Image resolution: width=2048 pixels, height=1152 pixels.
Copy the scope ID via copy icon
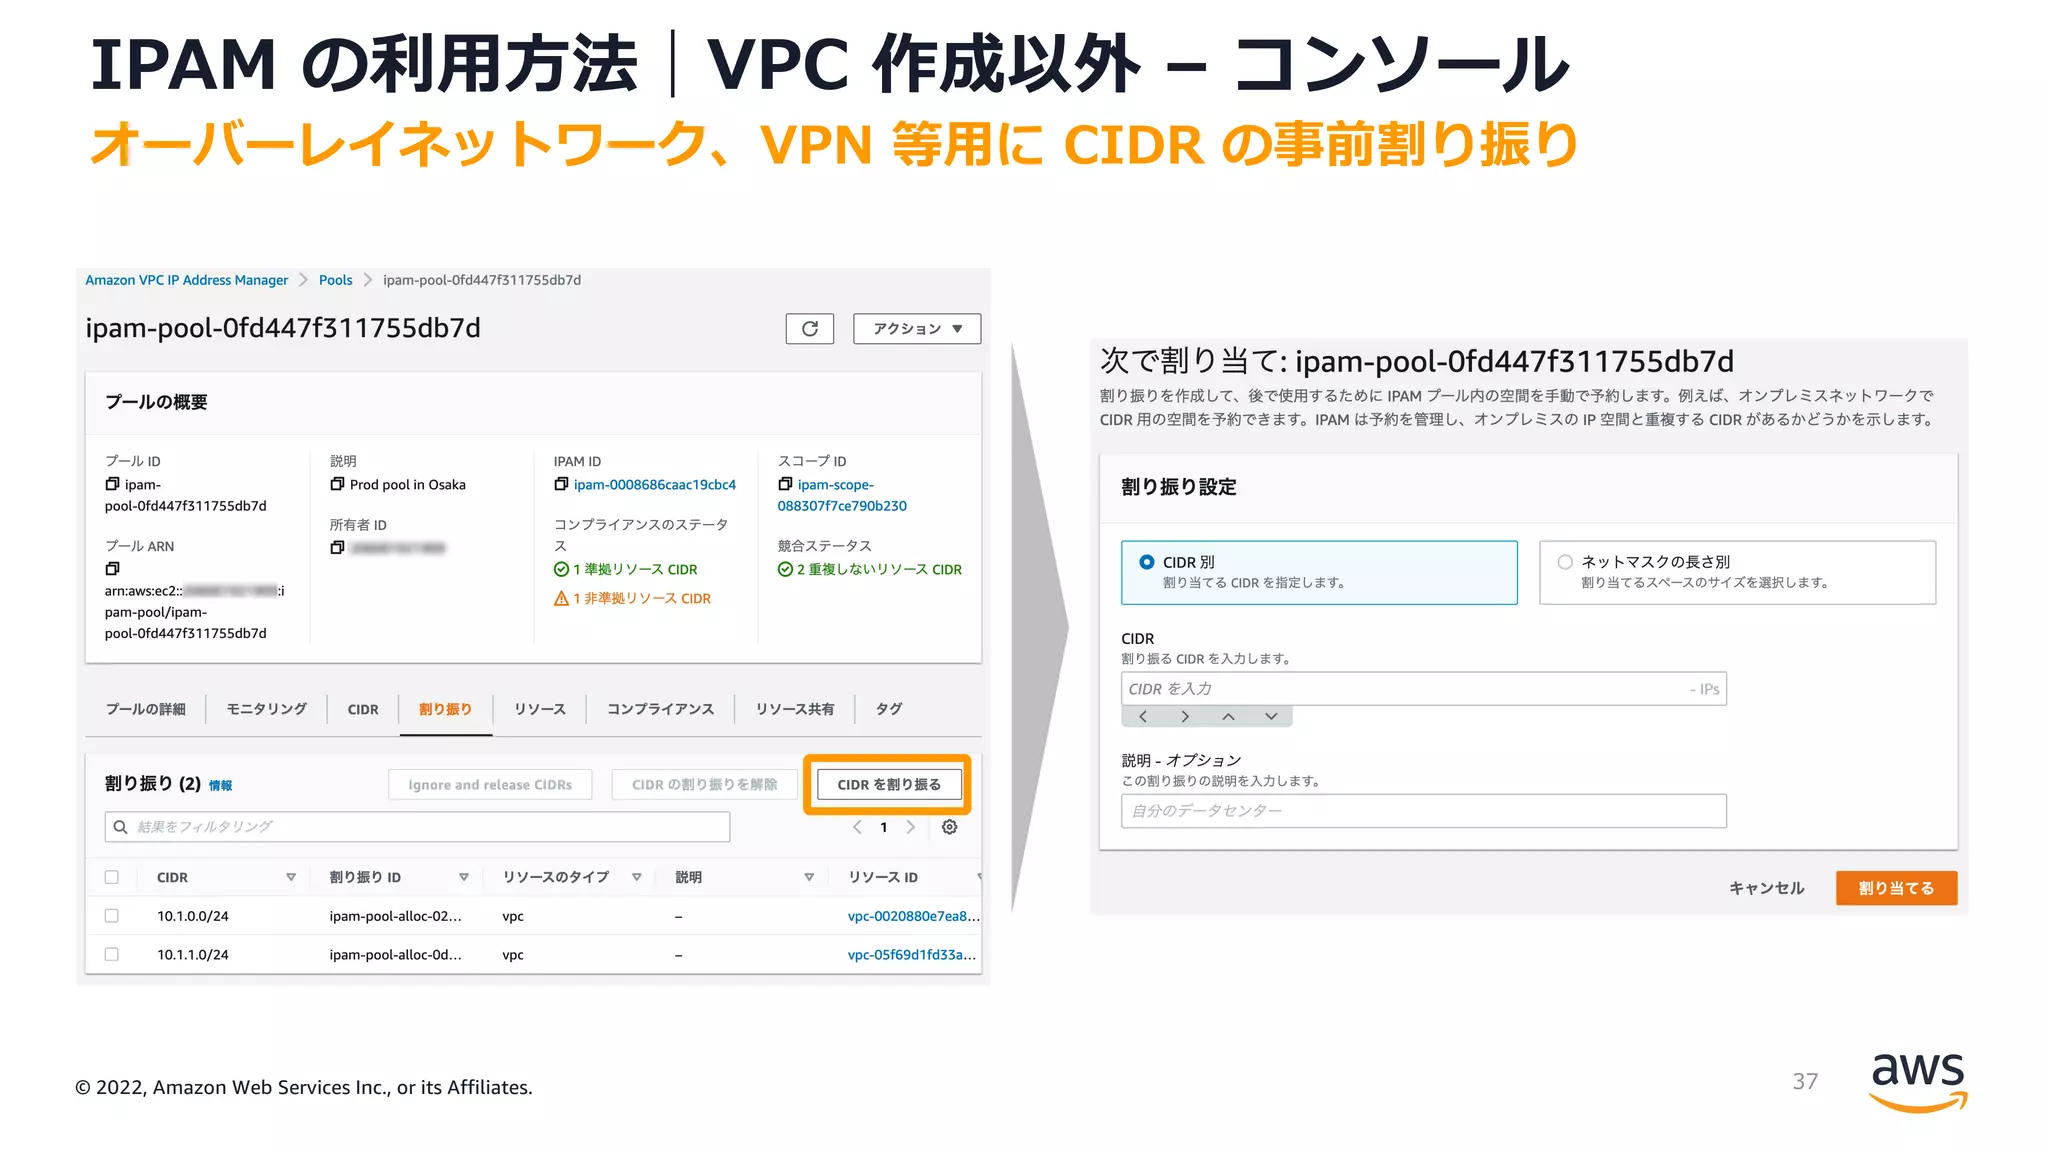(785, 484)
